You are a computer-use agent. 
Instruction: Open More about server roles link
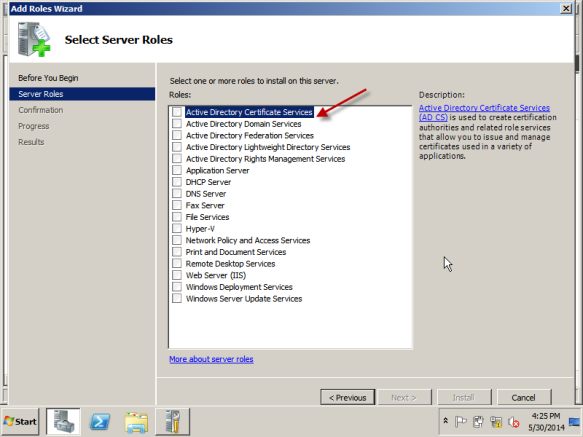point(211,359)
